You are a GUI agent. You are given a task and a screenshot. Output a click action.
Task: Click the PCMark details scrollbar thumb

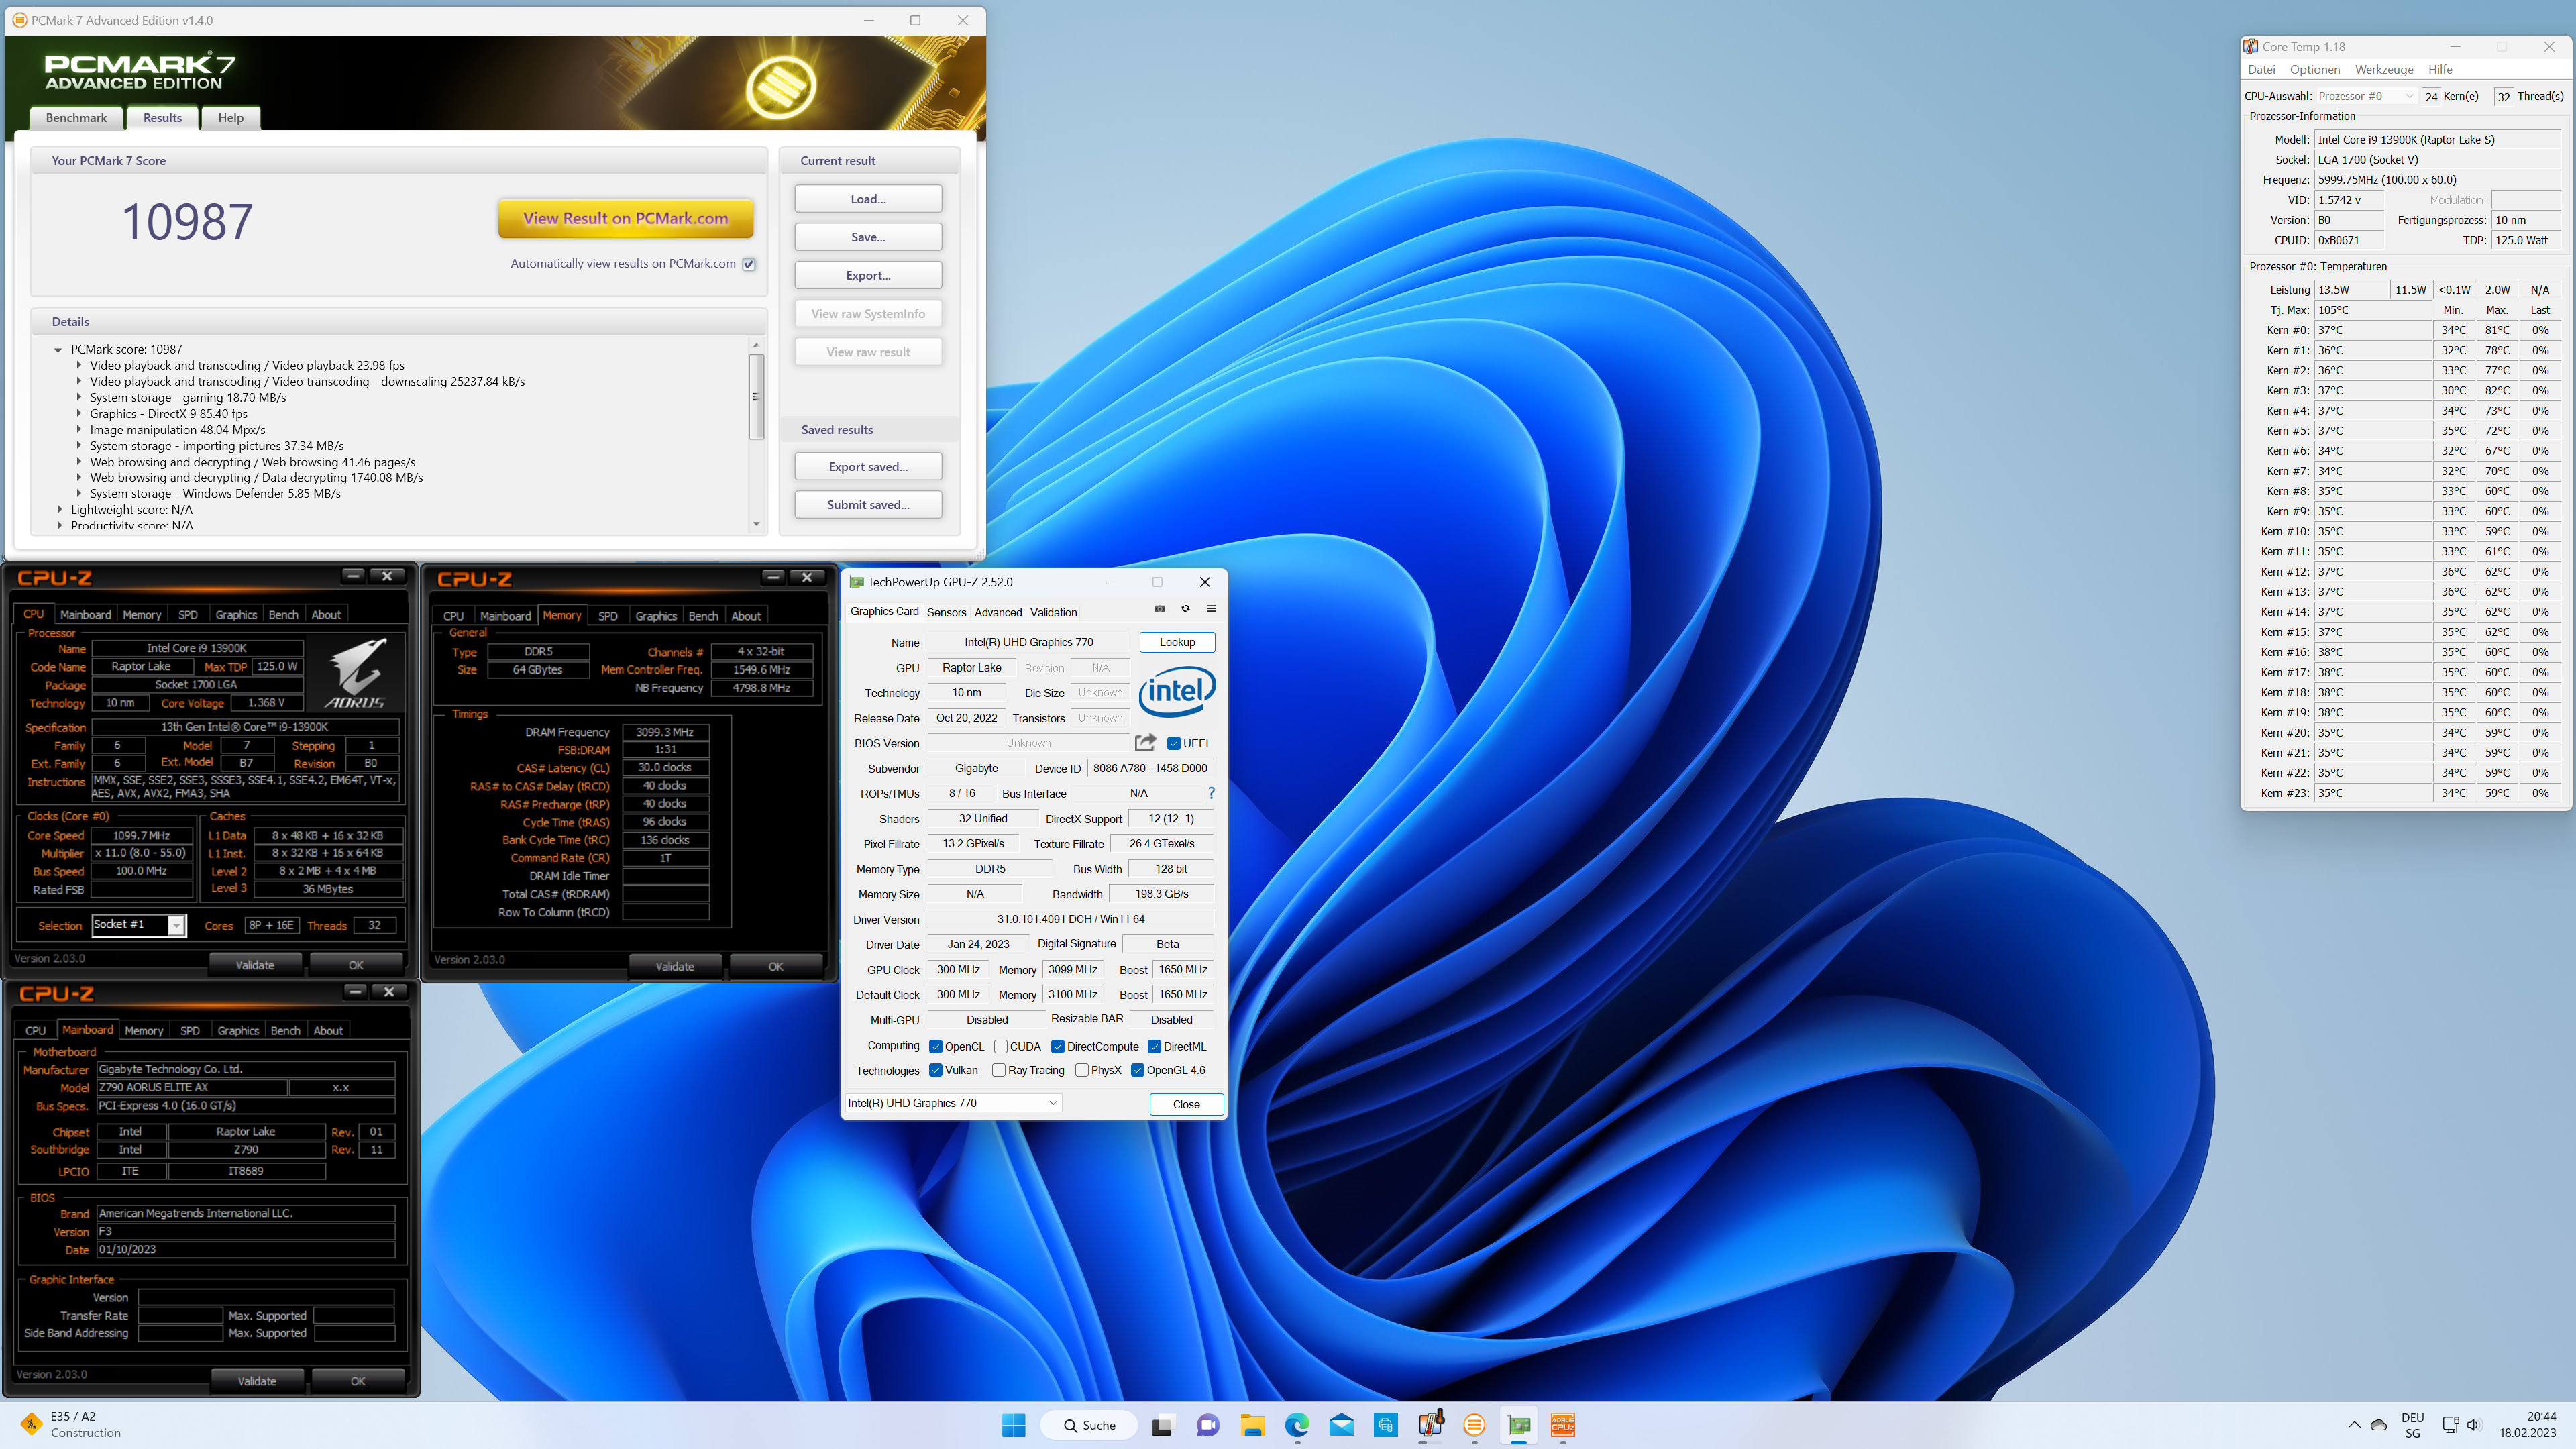click(756, 396)
